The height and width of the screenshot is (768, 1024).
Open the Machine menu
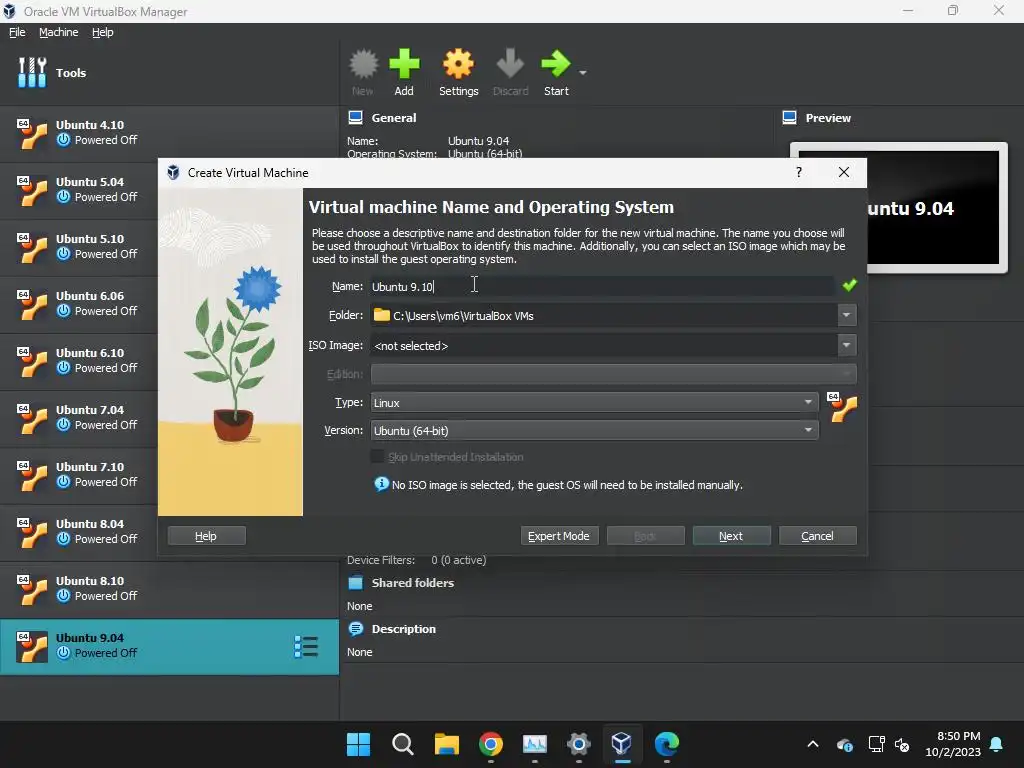(58, 32)
